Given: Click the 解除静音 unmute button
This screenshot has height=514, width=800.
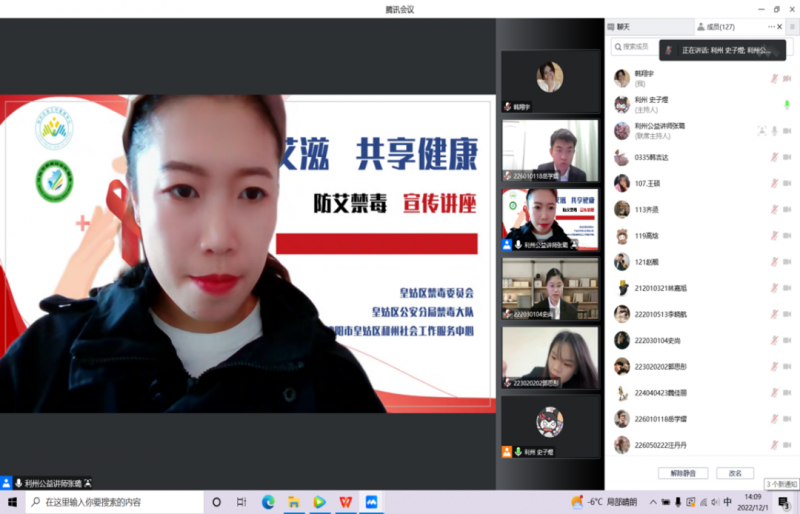Looking at the screenshot, I should (x=683, y=473).
